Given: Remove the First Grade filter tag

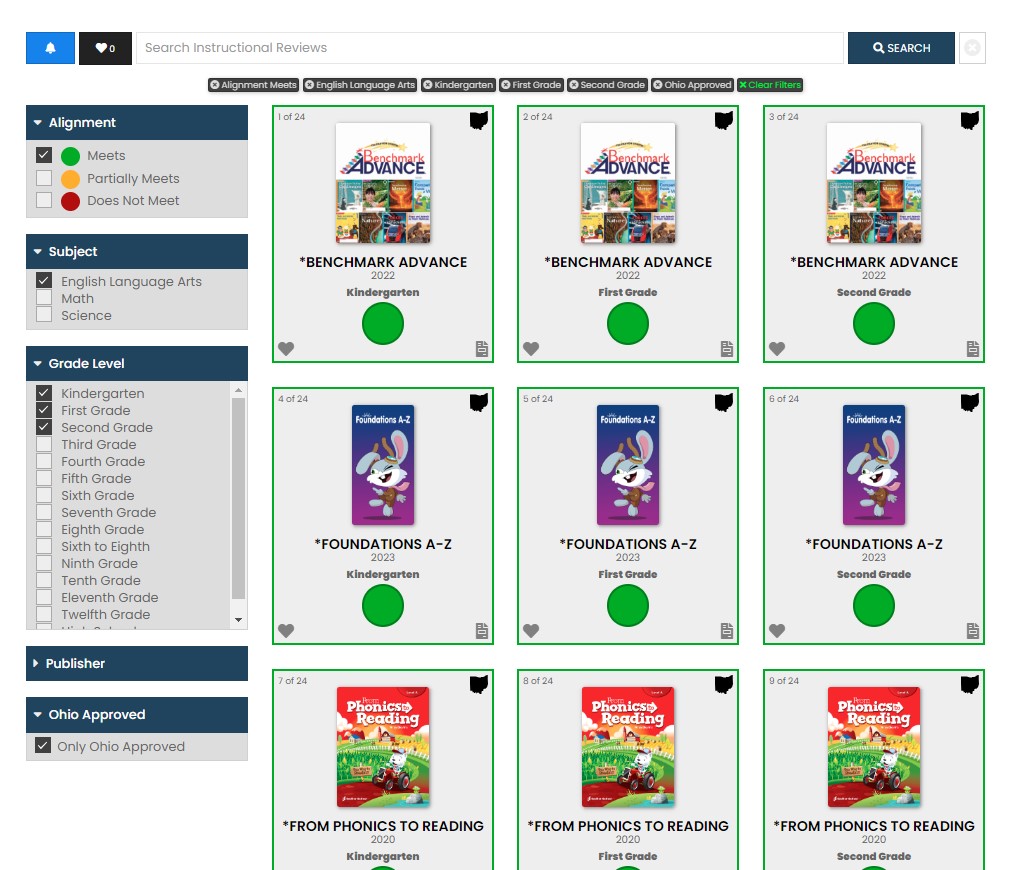Looking at the screenshot, I should [506, 85].
